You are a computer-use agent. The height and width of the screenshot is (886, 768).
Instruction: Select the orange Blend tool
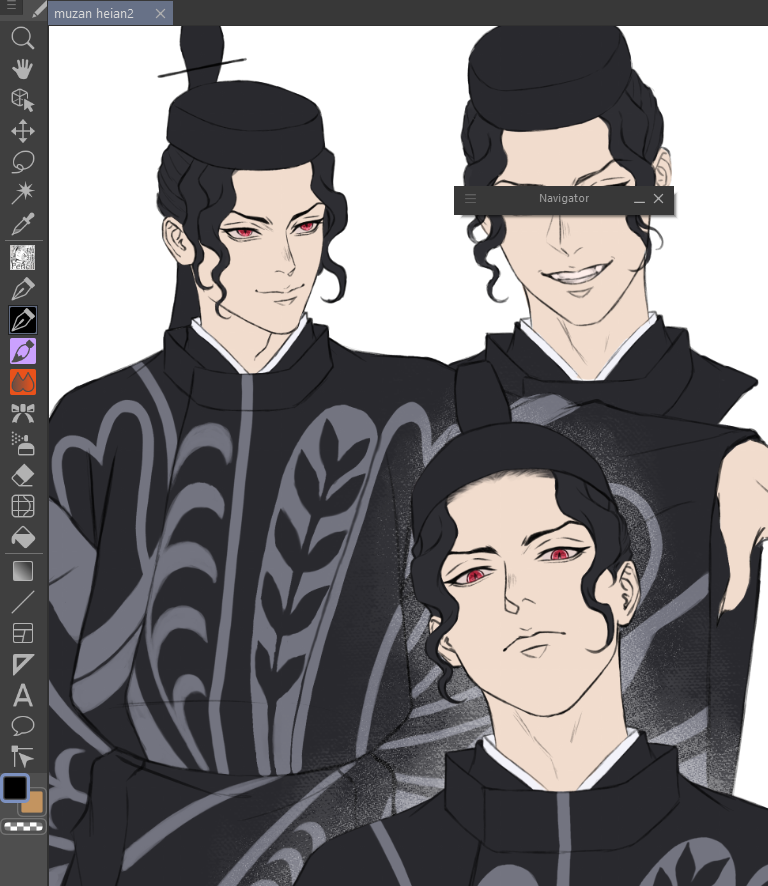(x=23, y=382)
